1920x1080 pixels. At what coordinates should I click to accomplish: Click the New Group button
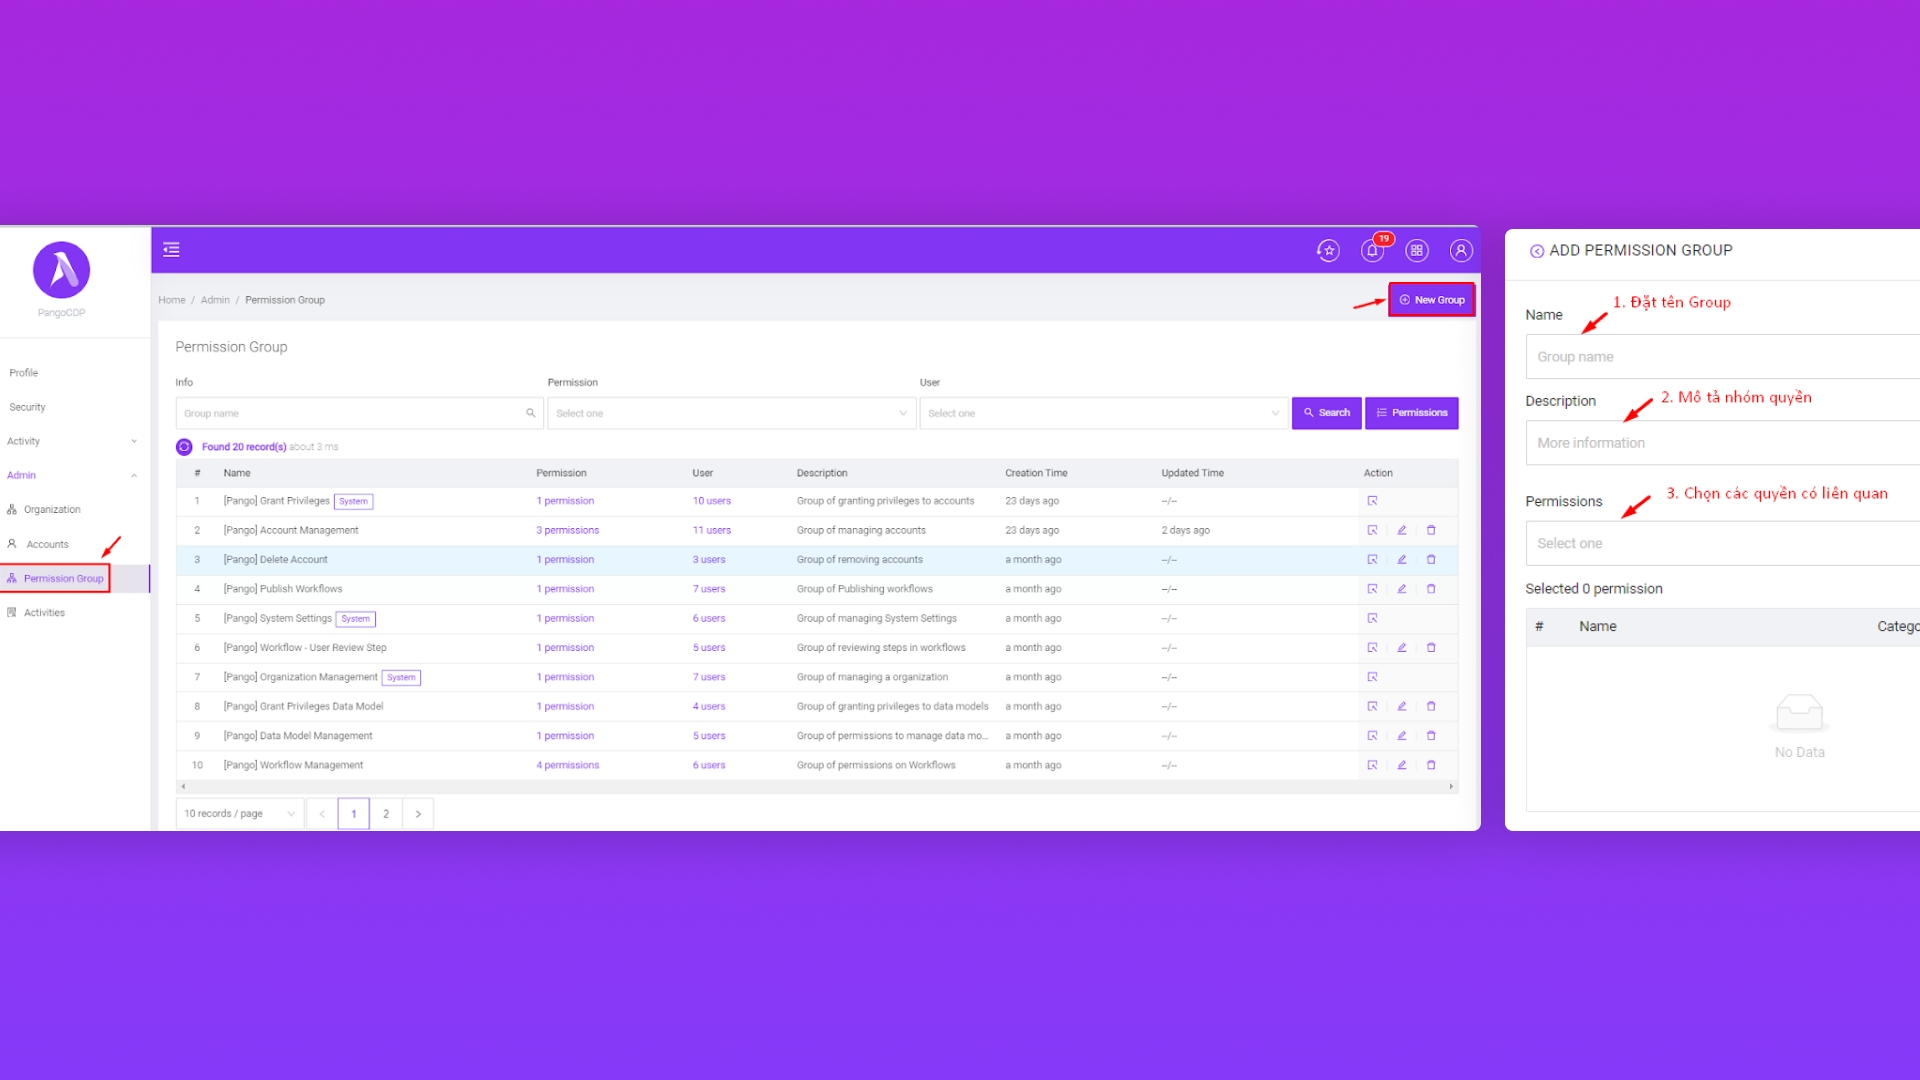coord(1431,300)
